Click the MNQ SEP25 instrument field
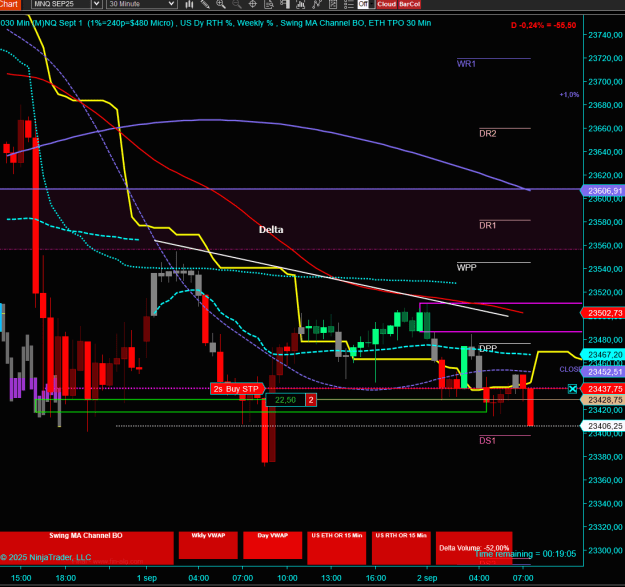Screen dimensions: 625x587 (x=61, y=4)
